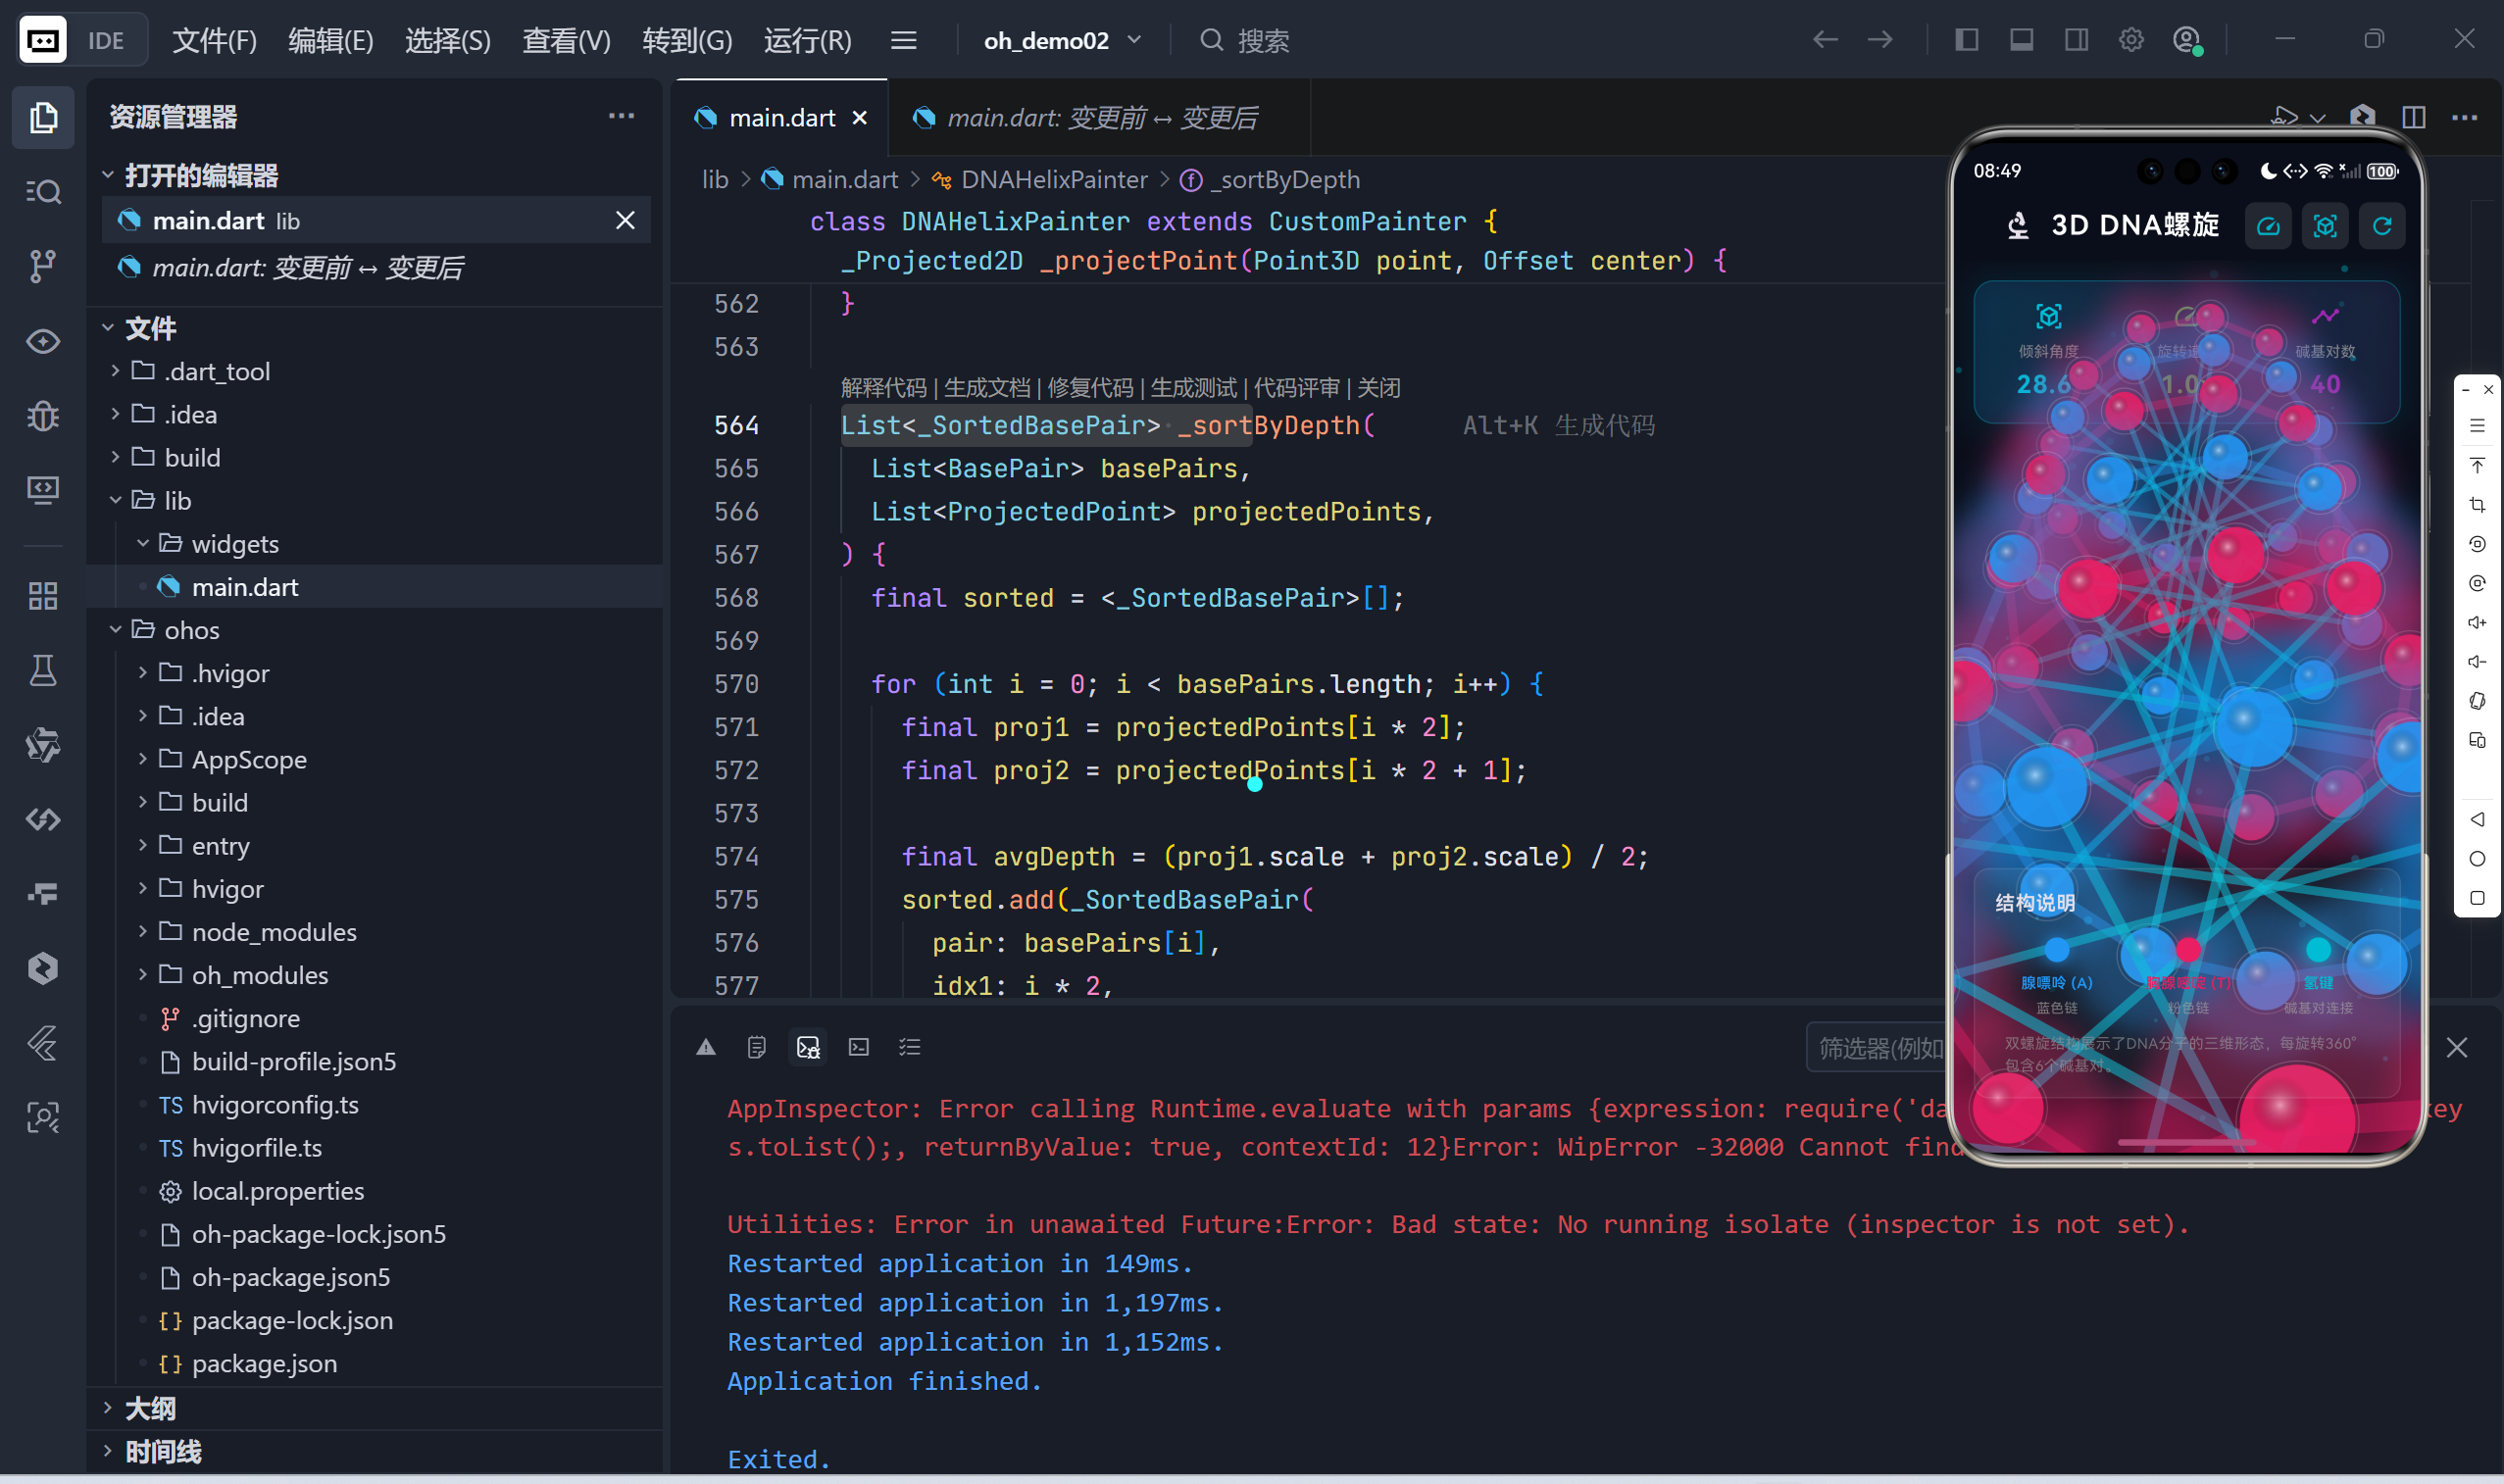The width and height of the screenshot is (2504, 1484).
Task: Open the search view in sidebar
Action: (x=42, y=191)
